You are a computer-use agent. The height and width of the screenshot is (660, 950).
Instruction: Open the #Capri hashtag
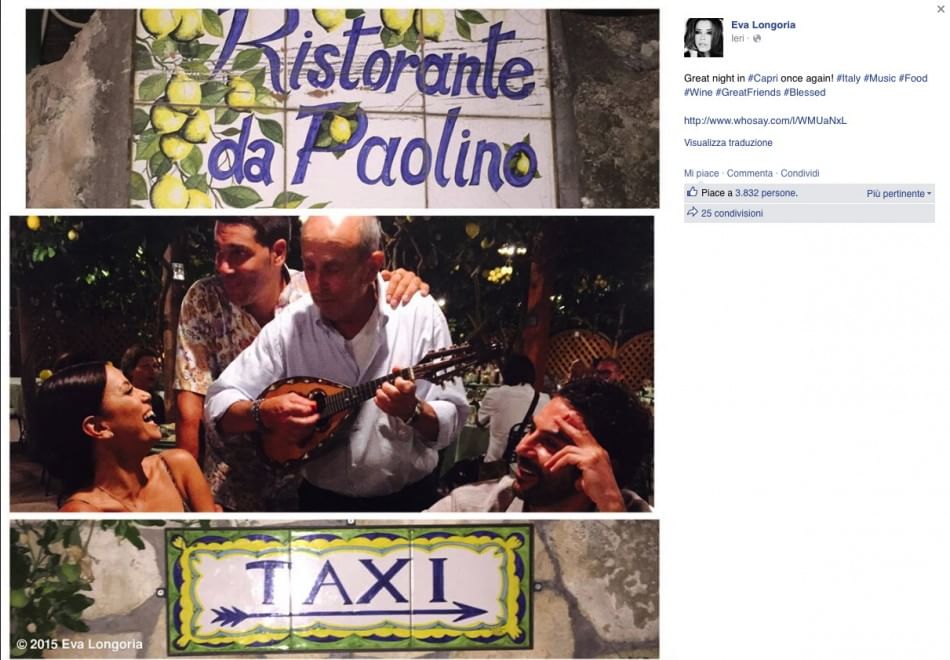click(763, 78)
